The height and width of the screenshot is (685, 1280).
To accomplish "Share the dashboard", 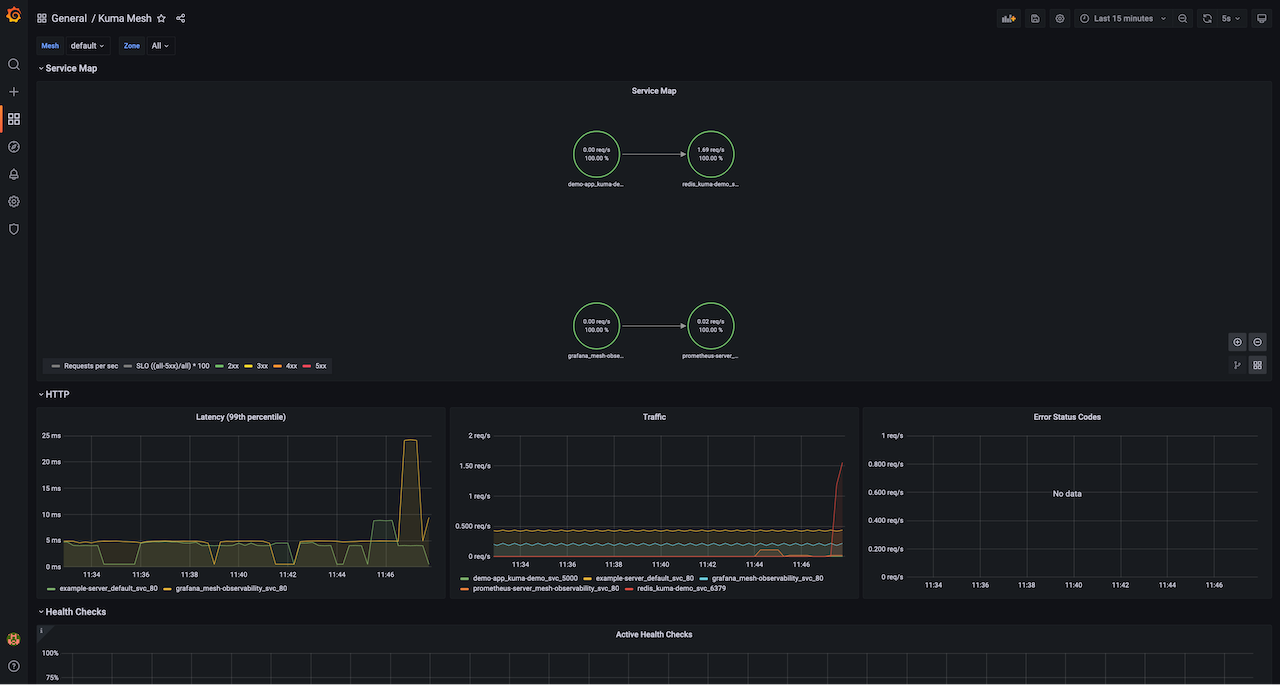I will click(180, 18).
